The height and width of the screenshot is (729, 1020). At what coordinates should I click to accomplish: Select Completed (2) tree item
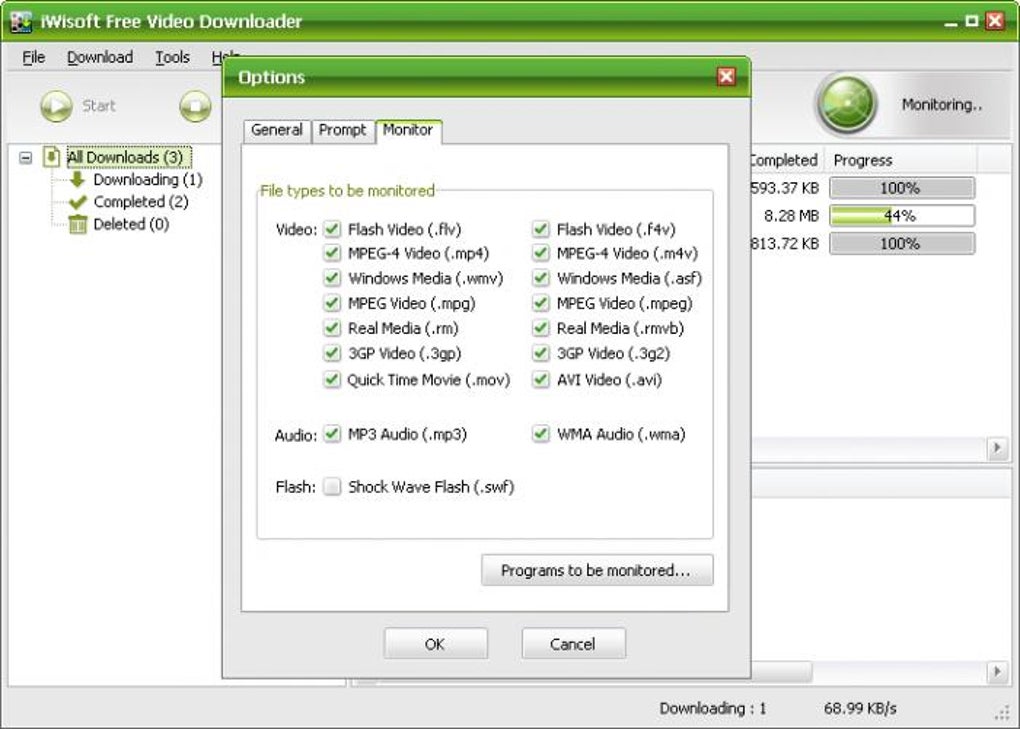click(141, 202)
